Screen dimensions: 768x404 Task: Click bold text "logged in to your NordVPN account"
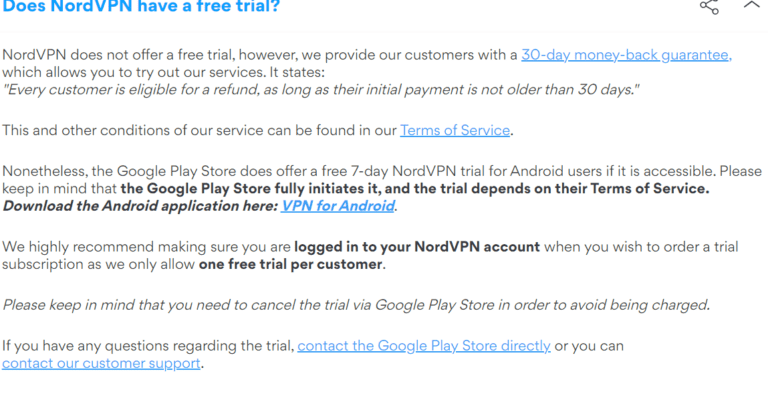pos(417,247)
